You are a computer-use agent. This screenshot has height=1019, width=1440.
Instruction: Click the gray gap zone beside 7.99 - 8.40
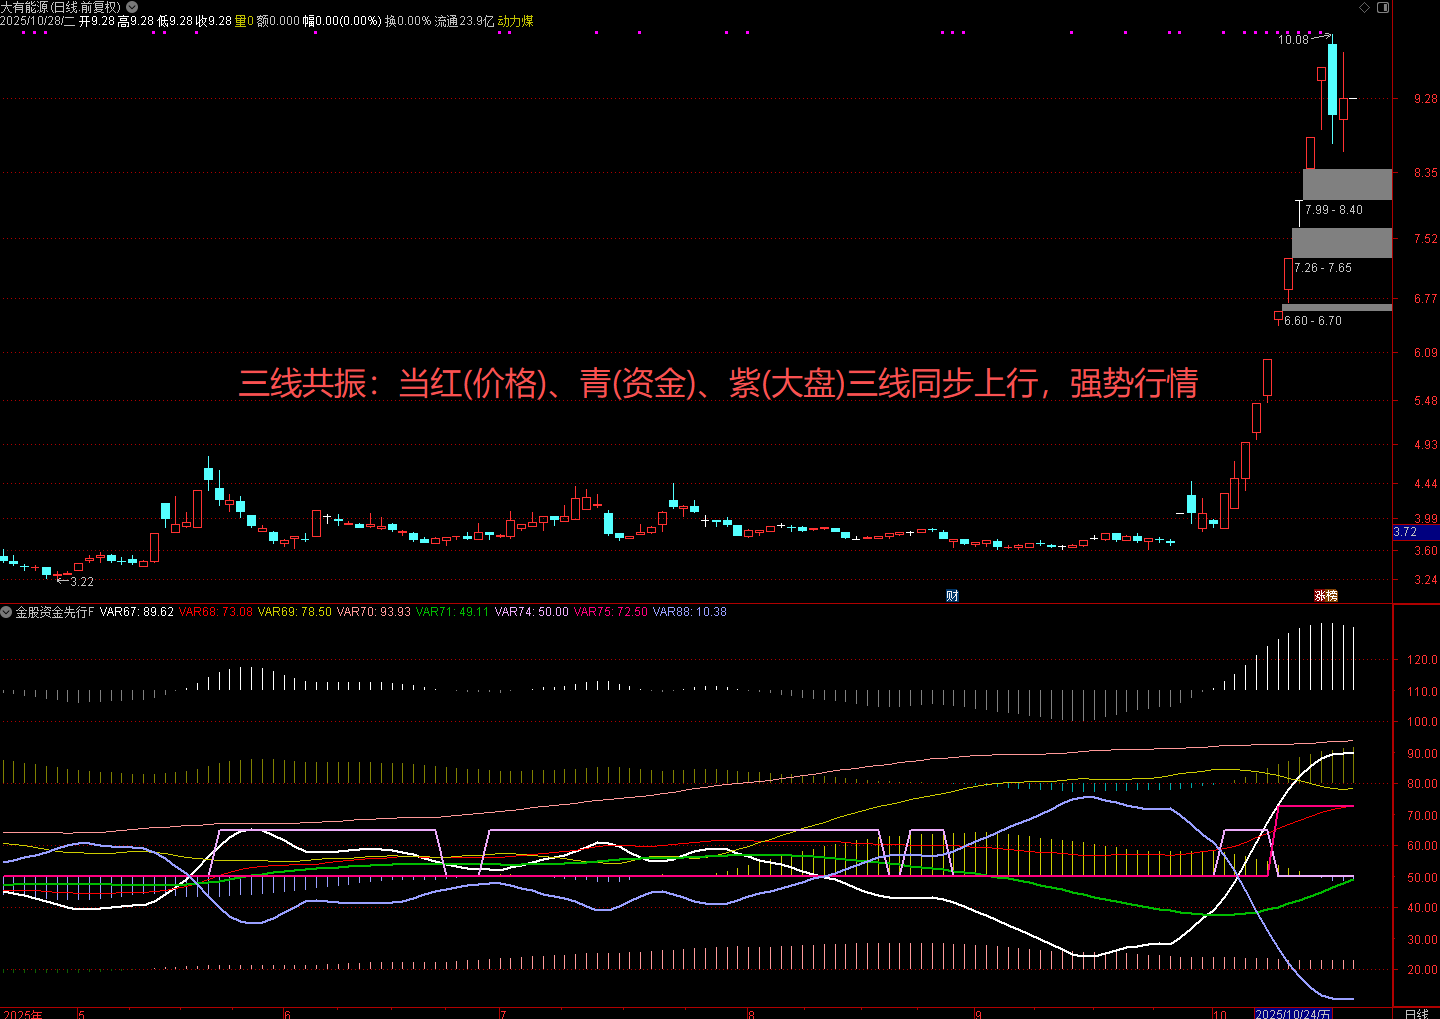pos(1347,184)
